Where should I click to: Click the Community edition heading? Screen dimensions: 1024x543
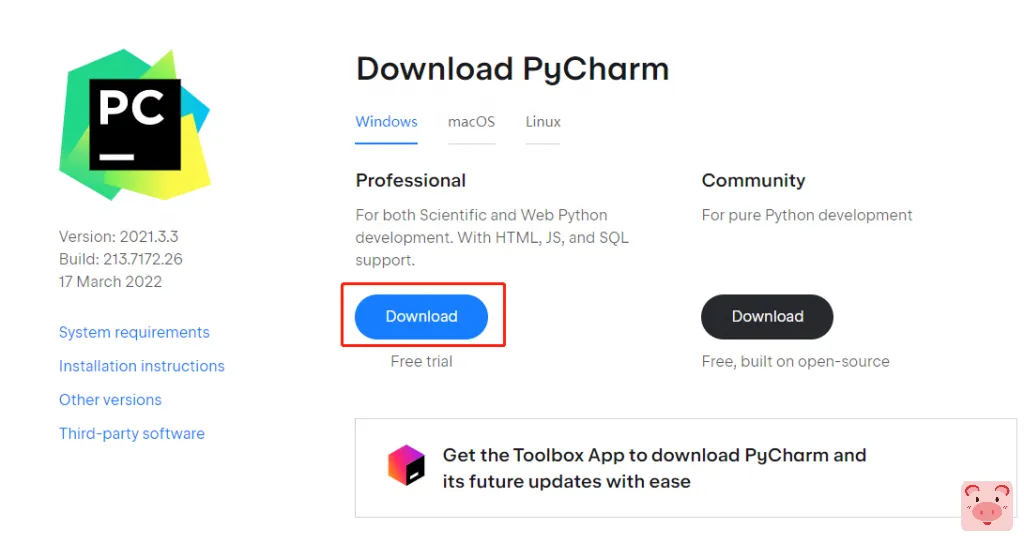click(753, 181)
